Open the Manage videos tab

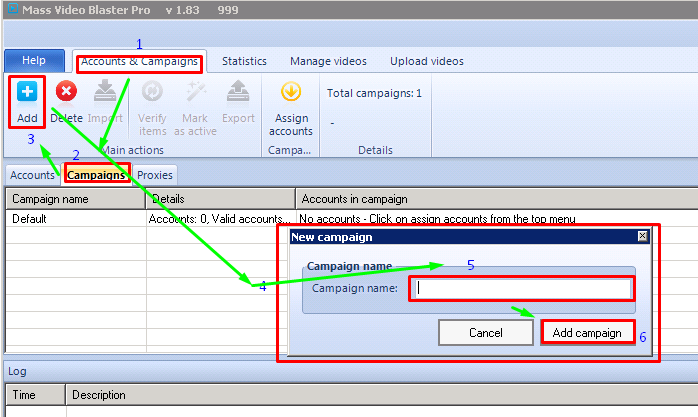tap(329, 61)
